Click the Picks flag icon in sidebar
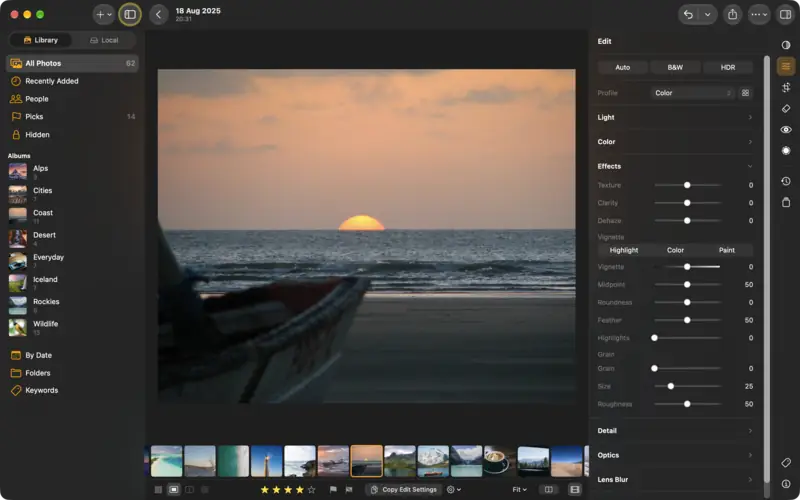Viewport: 800px width, 500px height. 16,117
